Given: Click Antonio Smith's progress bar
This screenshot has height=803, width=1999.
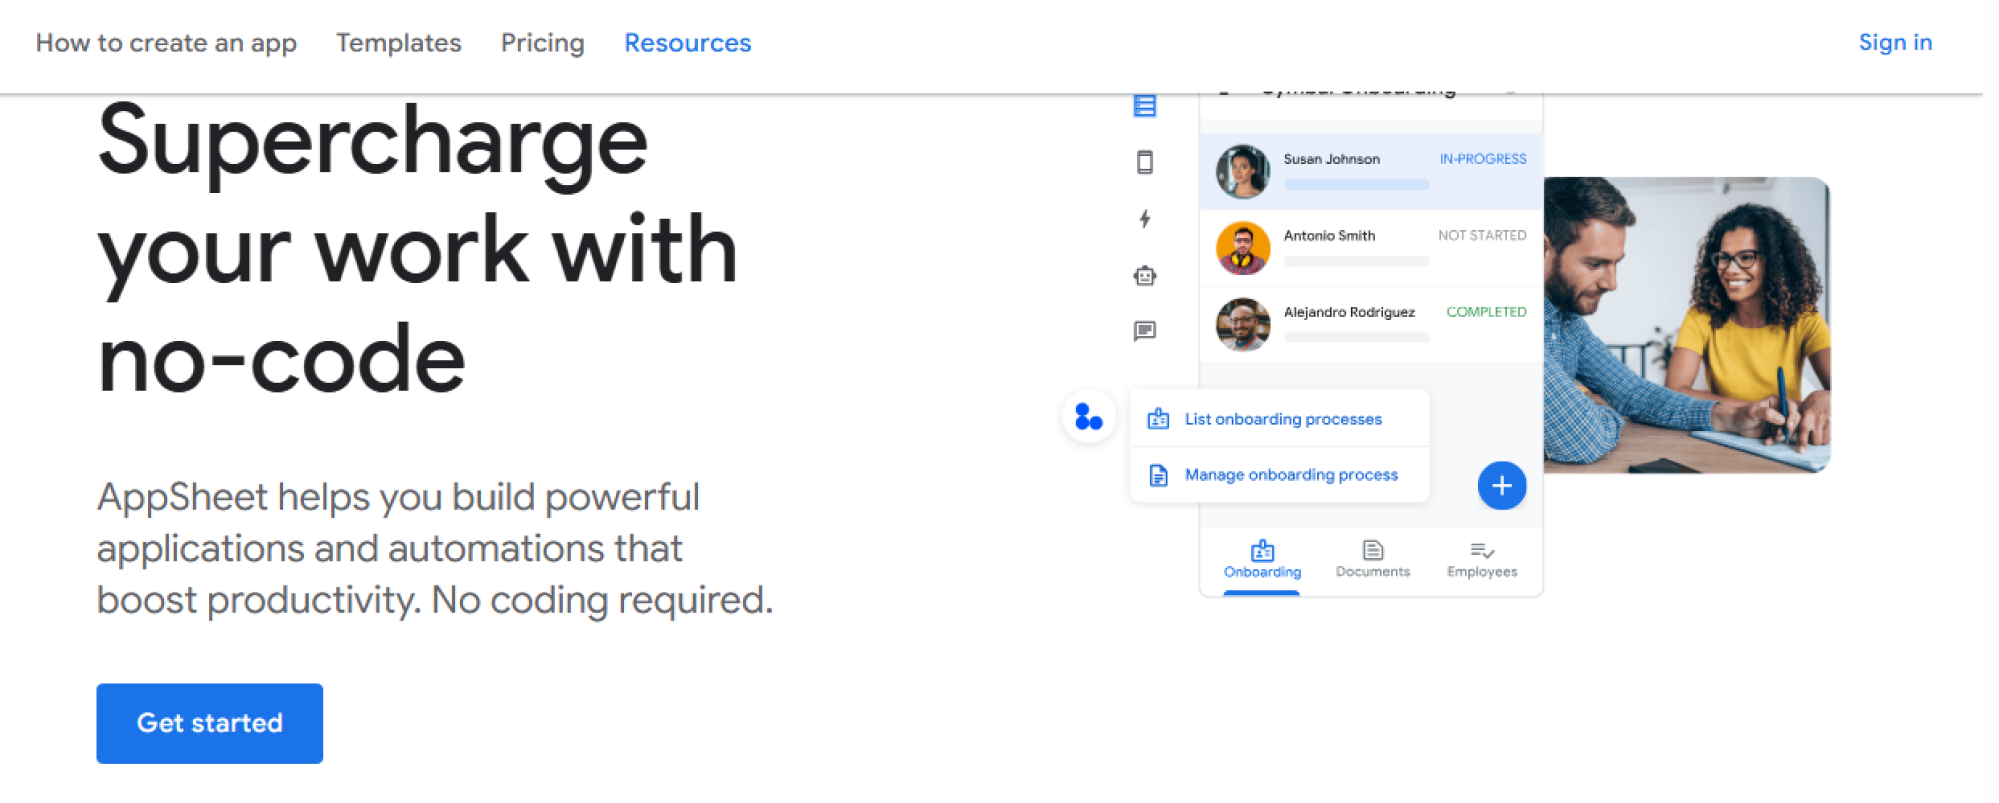Looking at the screenshot, I should tap(1357, 261).
